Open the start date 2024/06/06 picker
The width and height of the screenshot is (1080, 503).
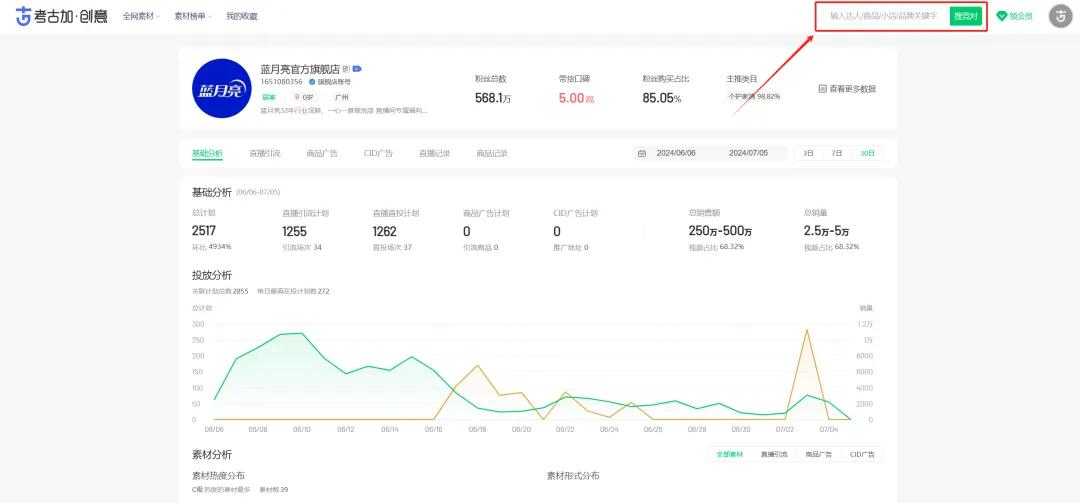(676, 153)
